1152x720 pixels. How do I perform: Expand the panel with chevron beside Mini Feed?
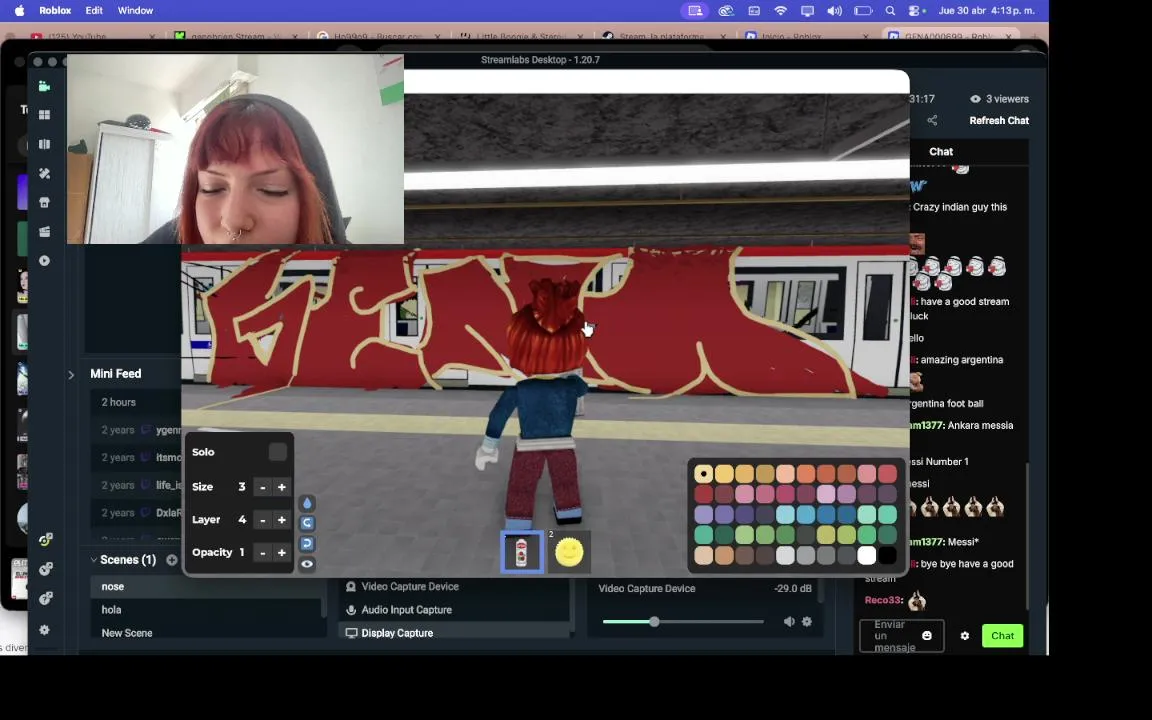coord(71,375)
